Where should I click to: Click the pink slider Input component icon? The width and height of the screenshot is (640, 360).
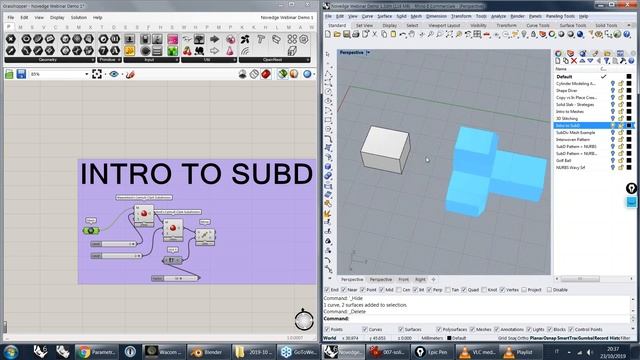click(x=172, y=39)
